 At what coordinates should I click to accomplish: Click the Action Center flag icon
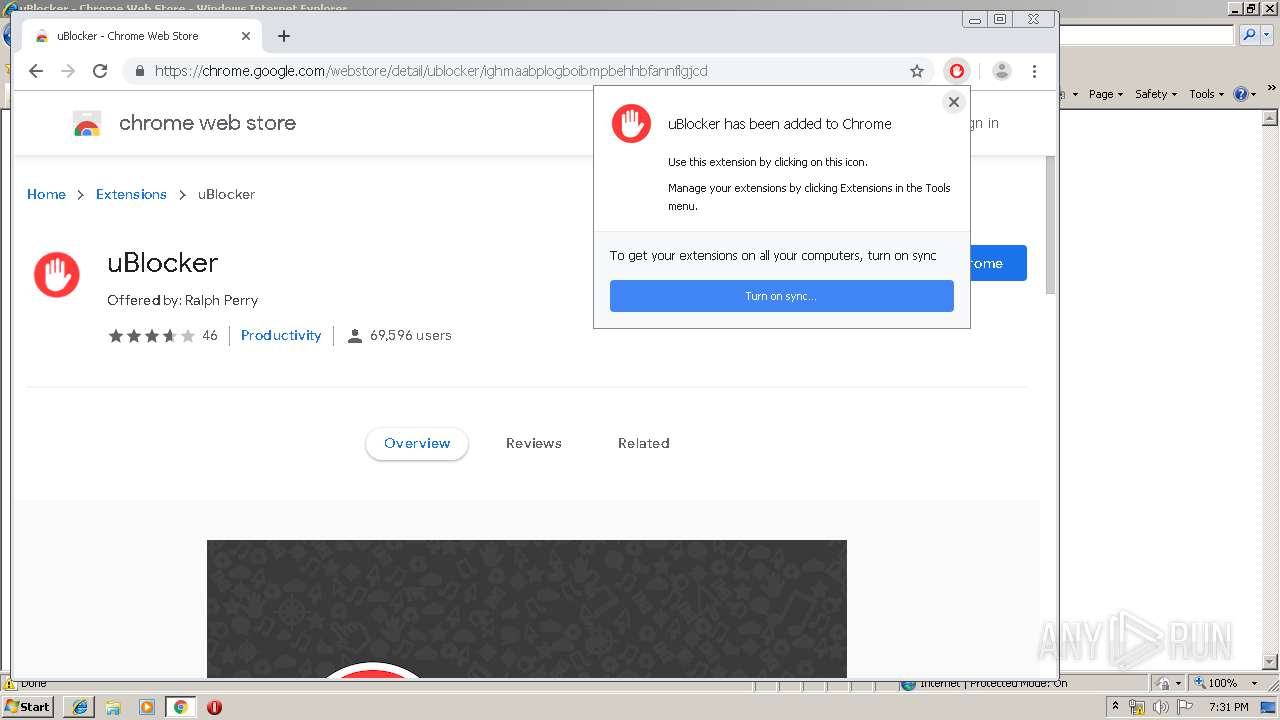(1185, 707)
